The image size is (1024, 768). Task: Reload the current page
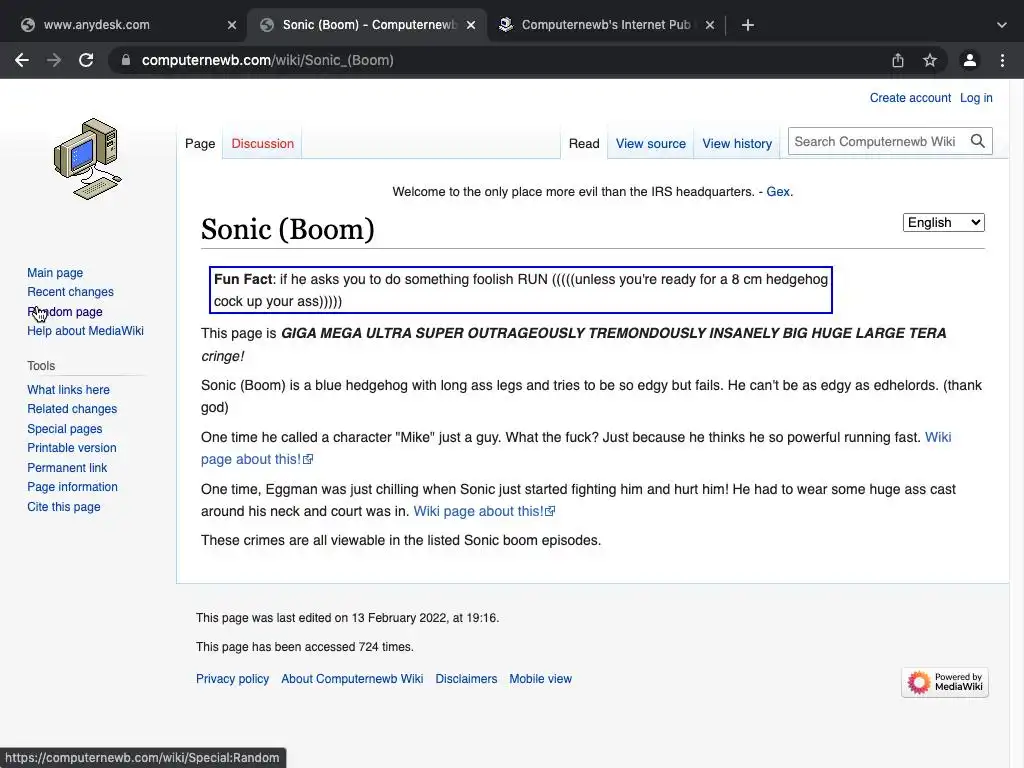point(86,60)
